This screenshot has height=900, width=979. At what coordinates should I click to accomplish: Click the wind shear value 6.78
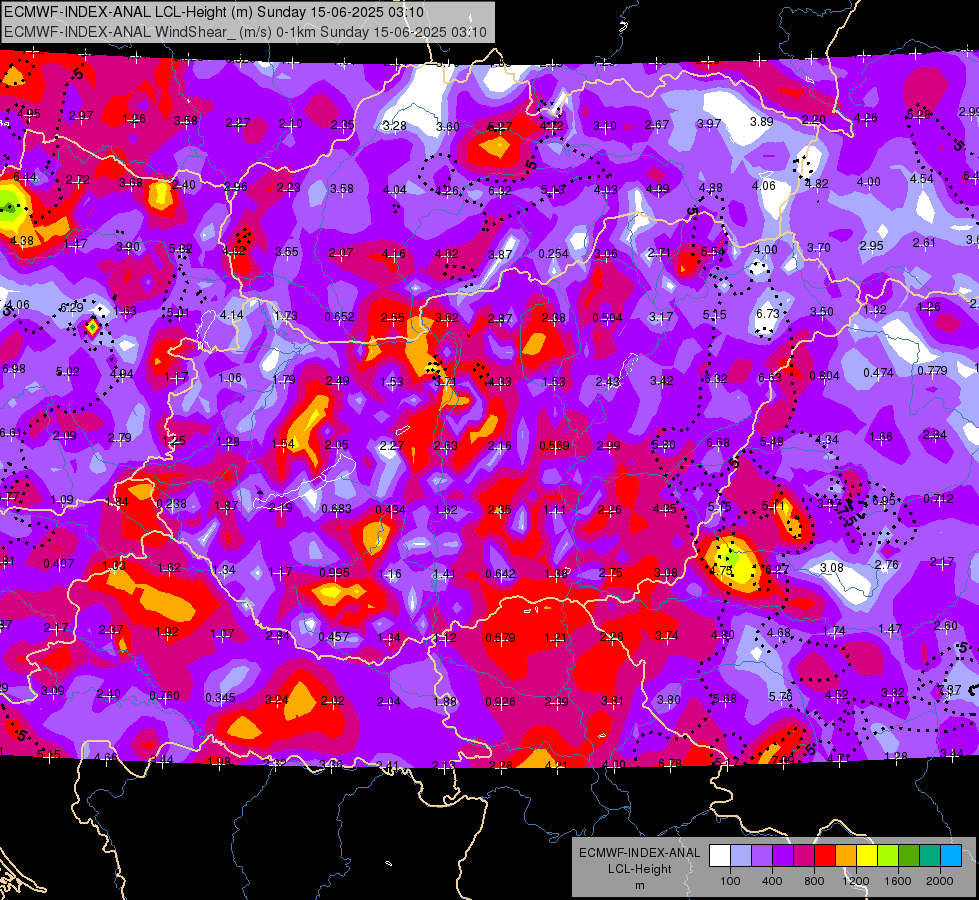pos(670,763)
